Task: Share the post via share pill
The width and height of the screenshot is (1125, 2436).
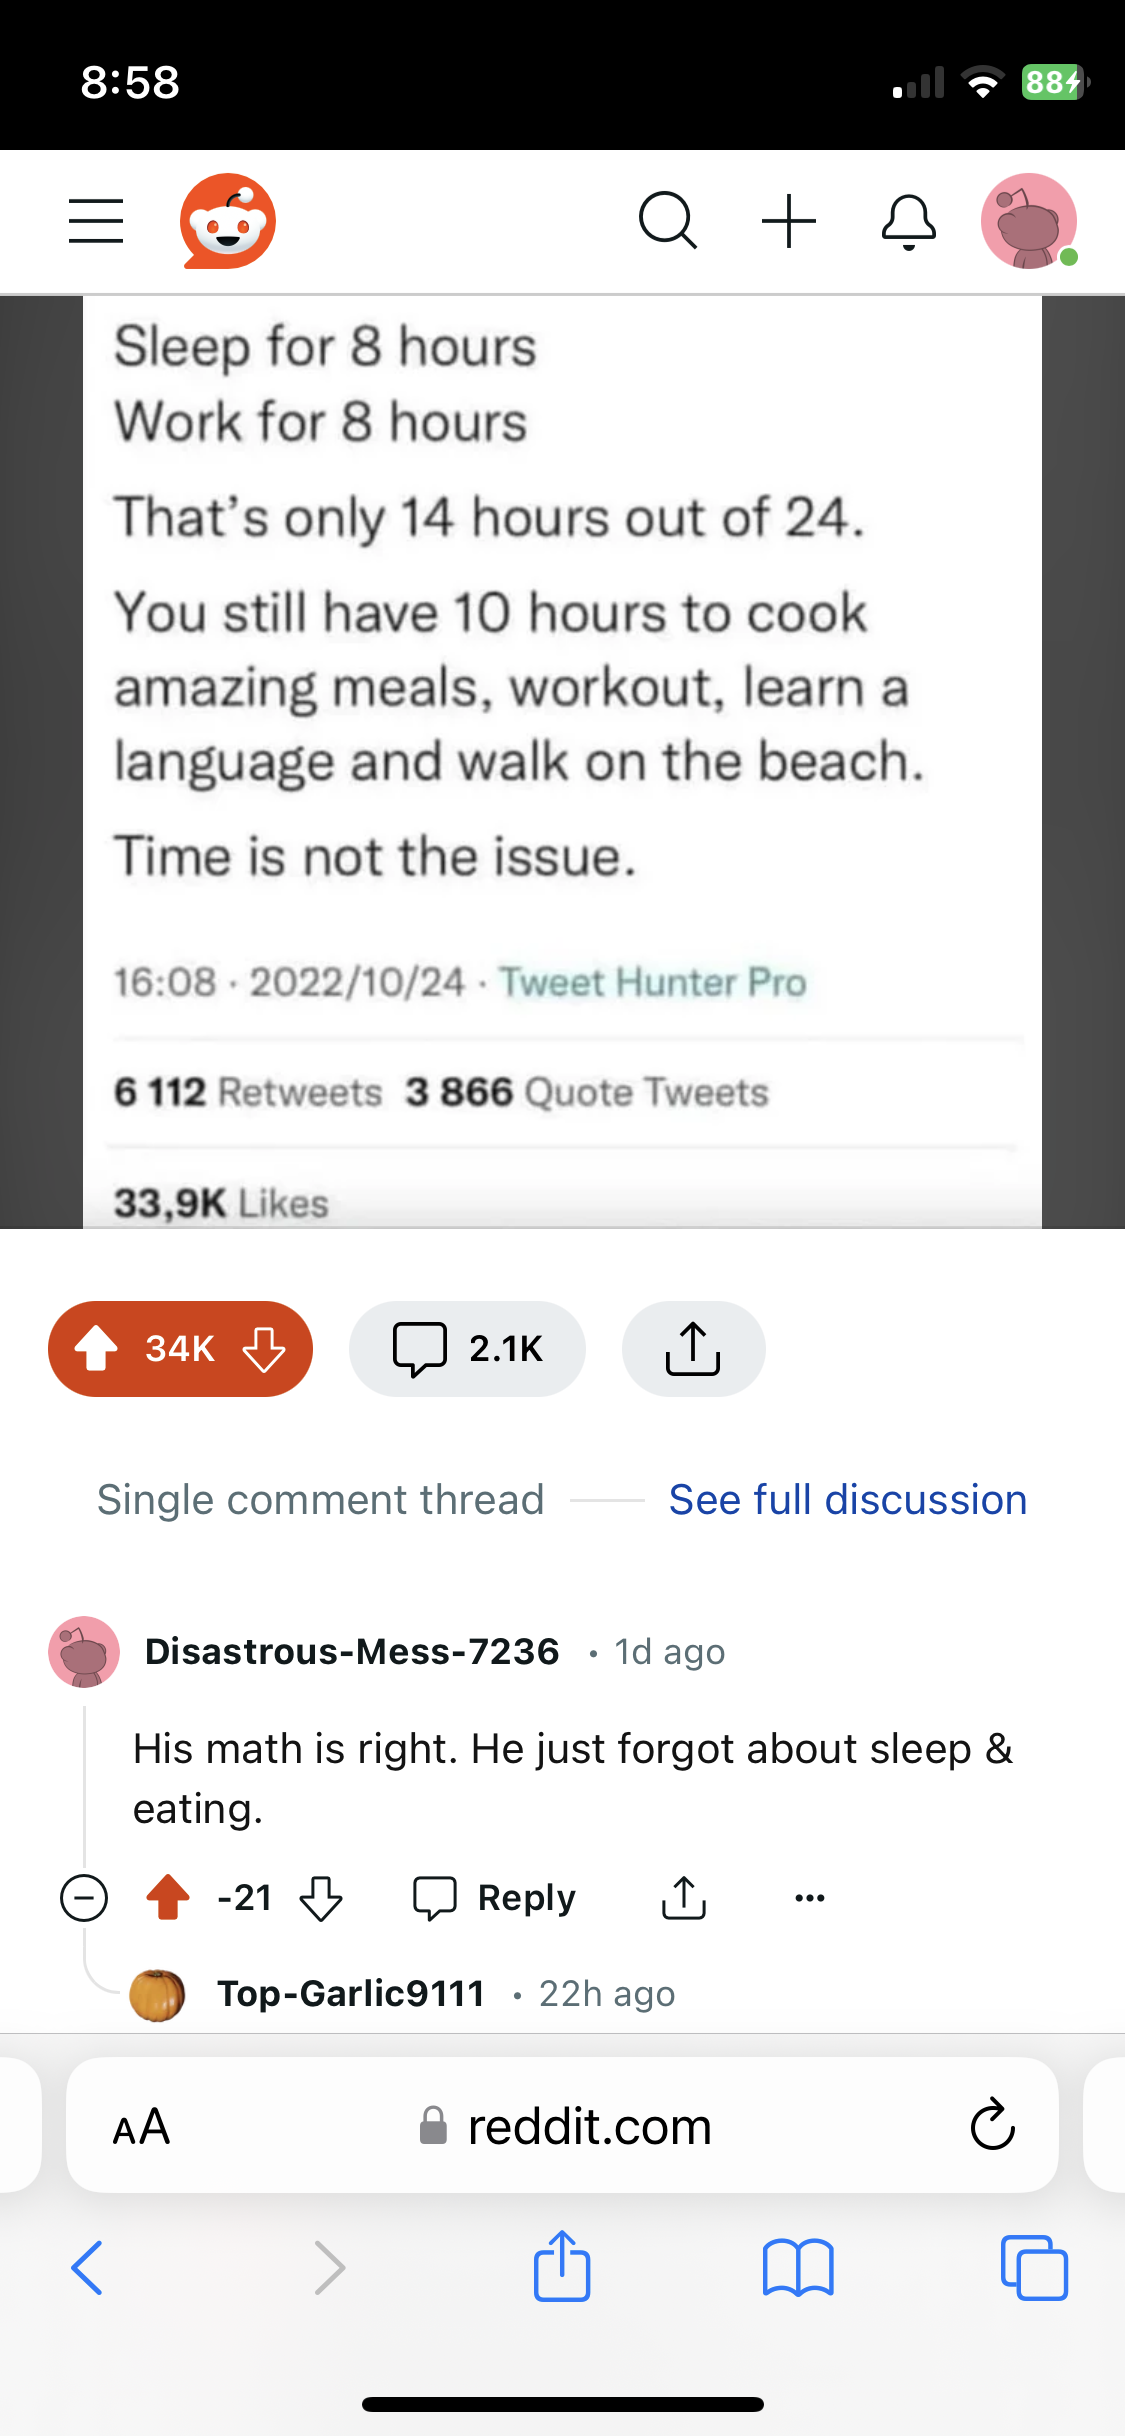Action: [693, 1348]
